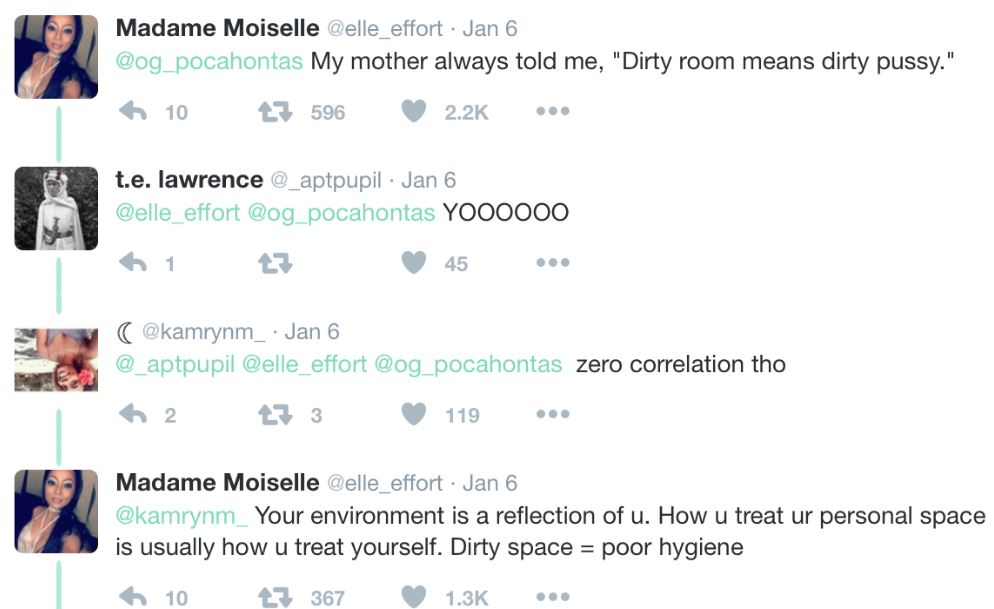Reply to the Dirty space tweet

point(133,597)
